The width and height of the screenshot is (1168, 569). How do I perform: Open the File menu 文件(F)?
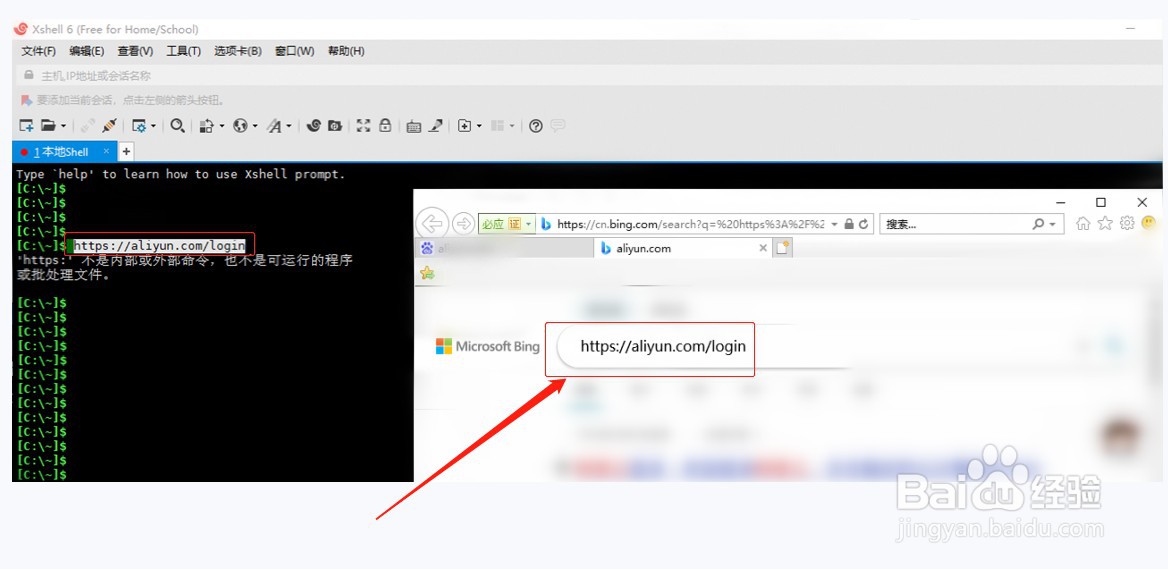click(39, 51)
